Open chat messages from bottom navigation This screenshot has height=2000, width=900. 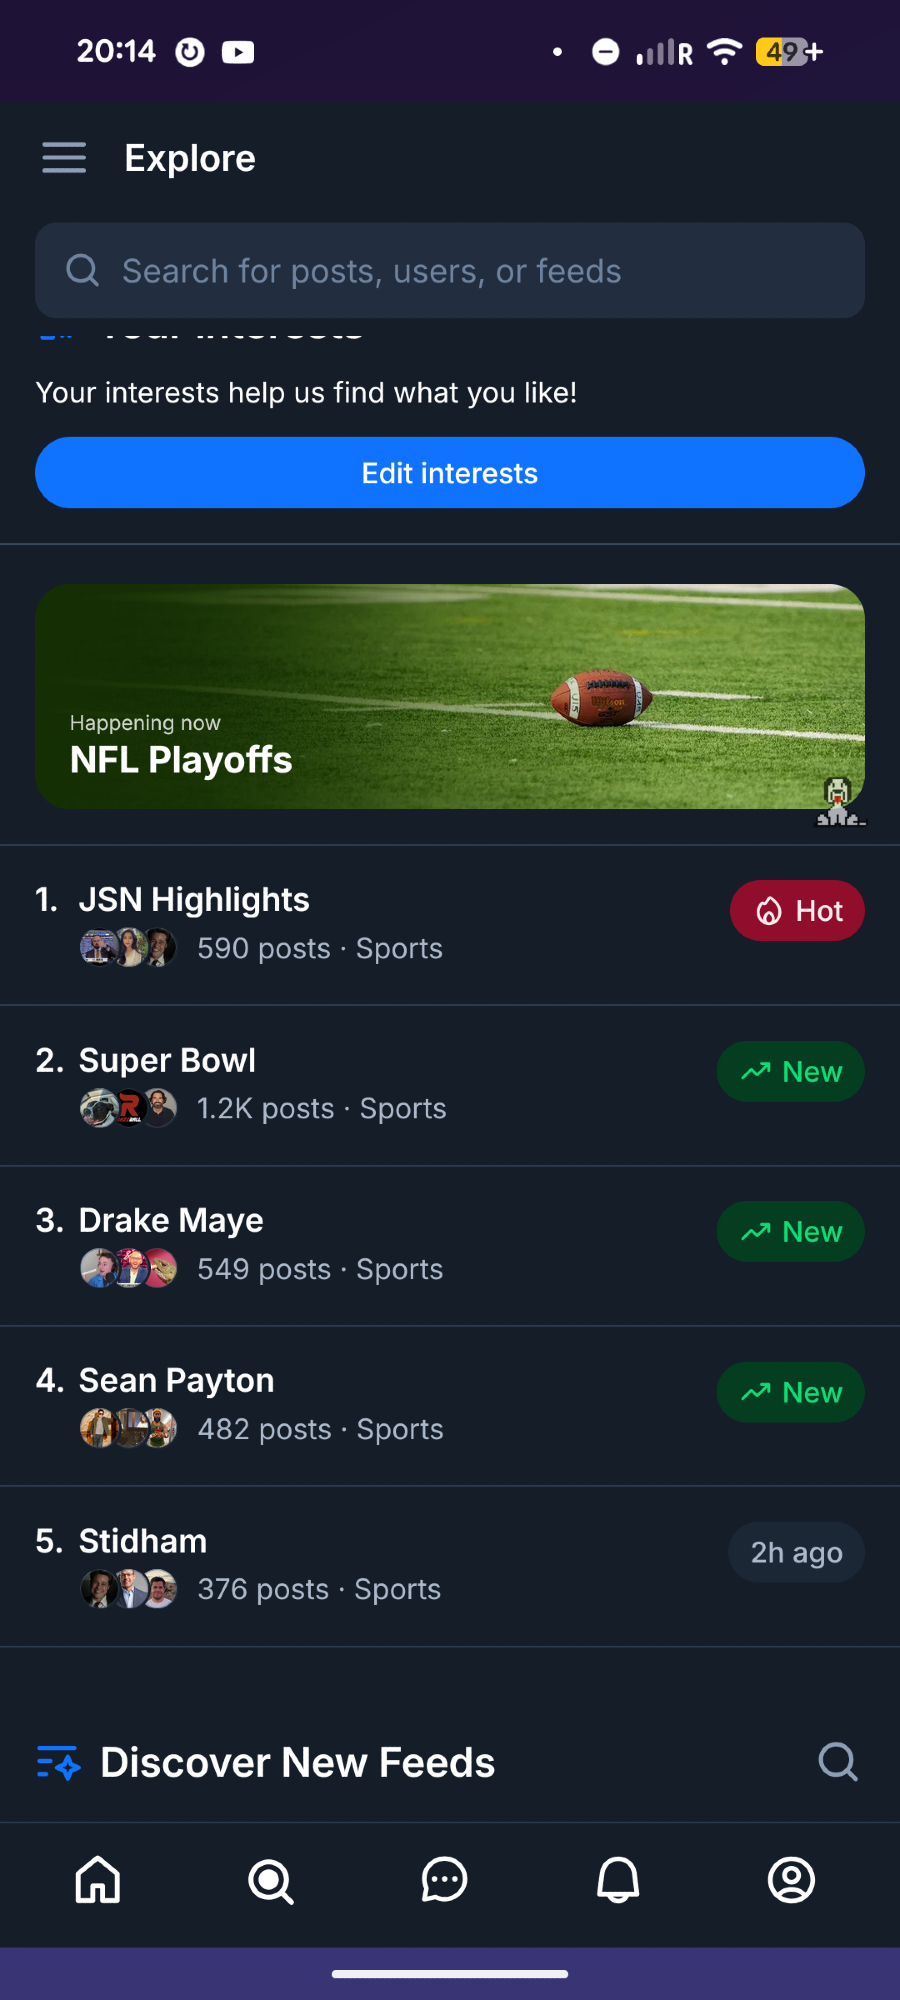point(444,1880)
